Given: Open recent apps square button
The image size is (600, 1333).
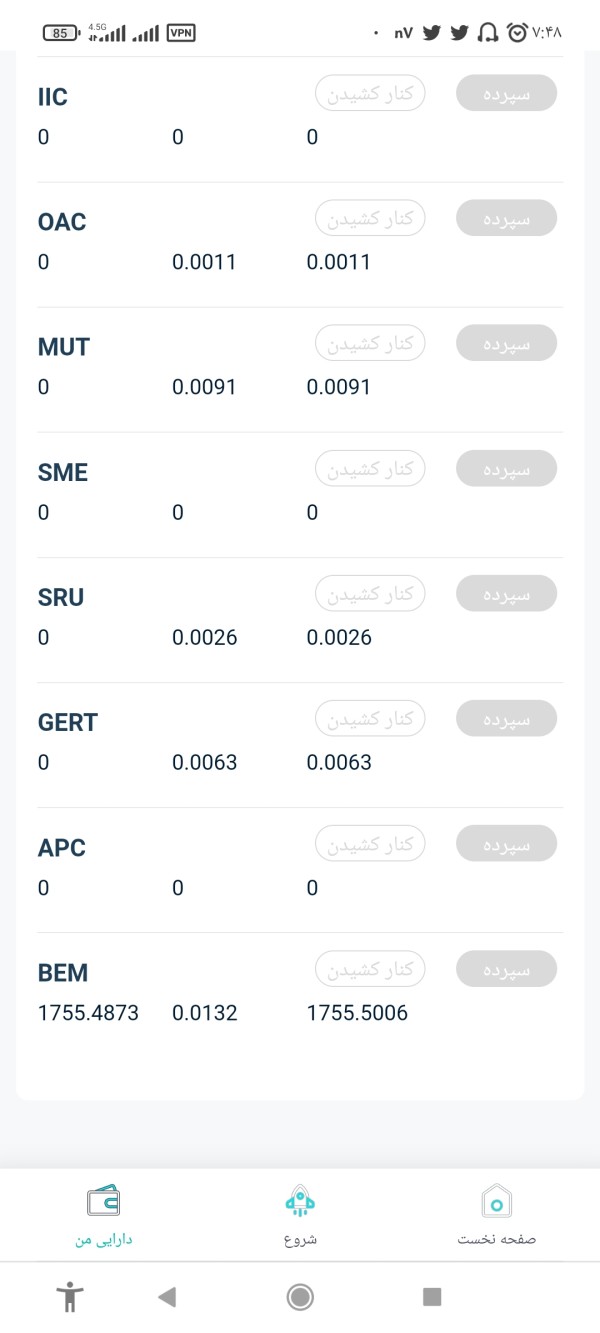Looking at the screenshot, I should [x=432, y=1297].
